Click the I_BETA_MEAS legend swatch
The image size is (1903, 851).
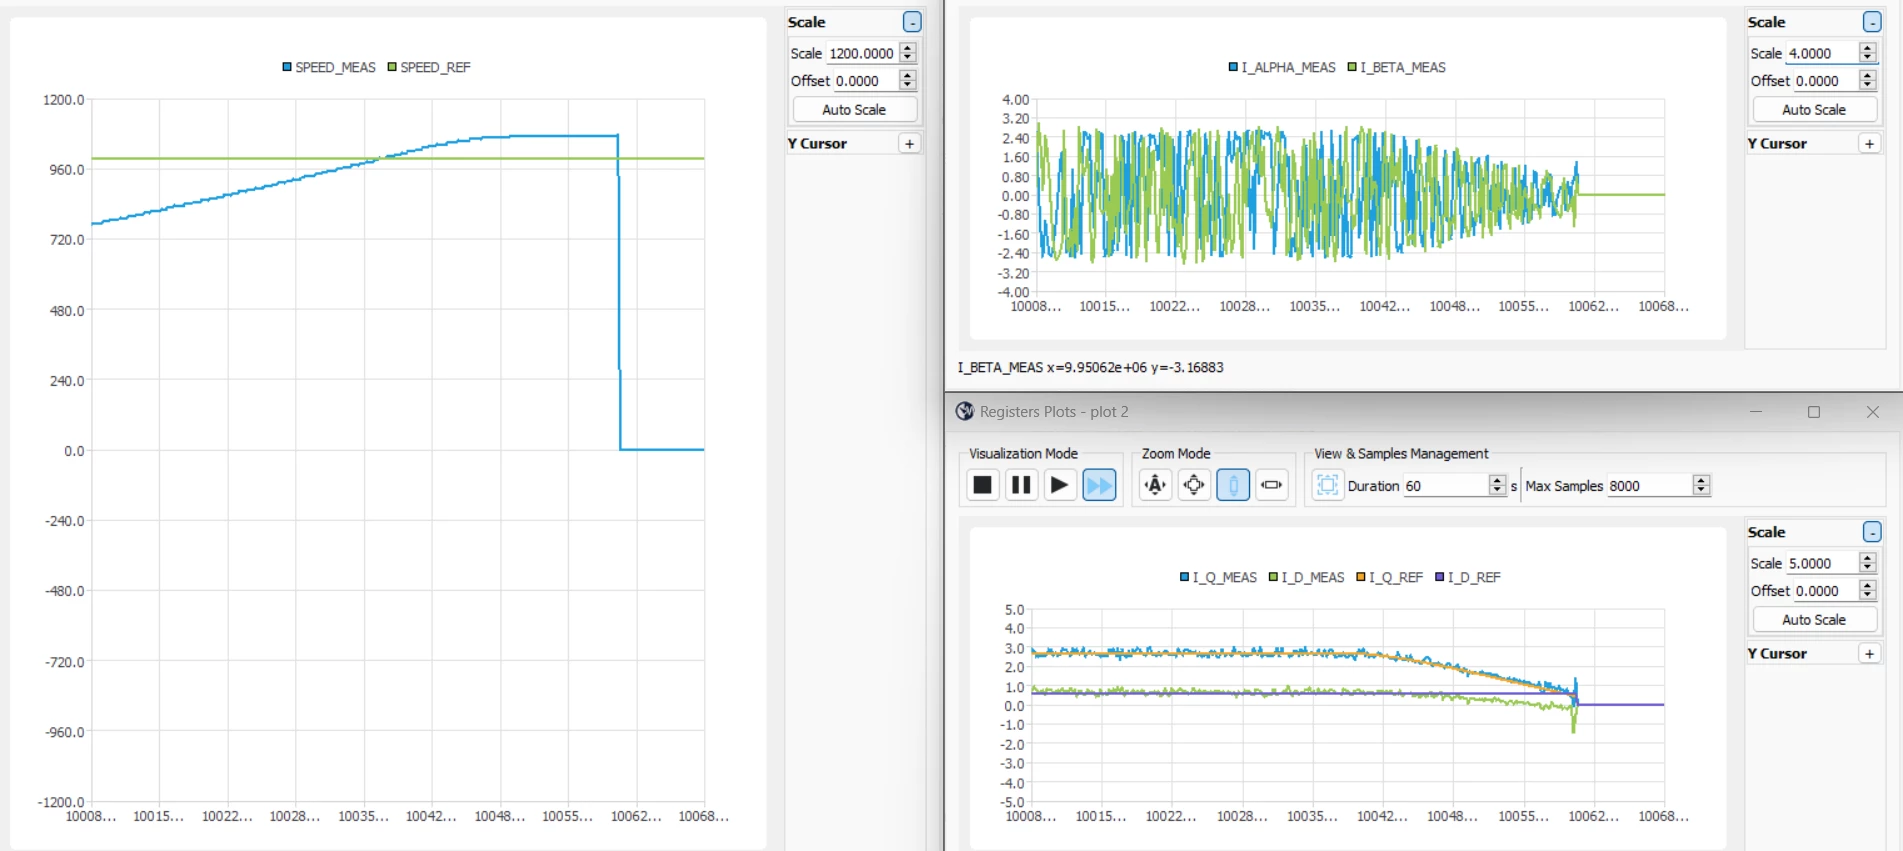[1352, 67]
